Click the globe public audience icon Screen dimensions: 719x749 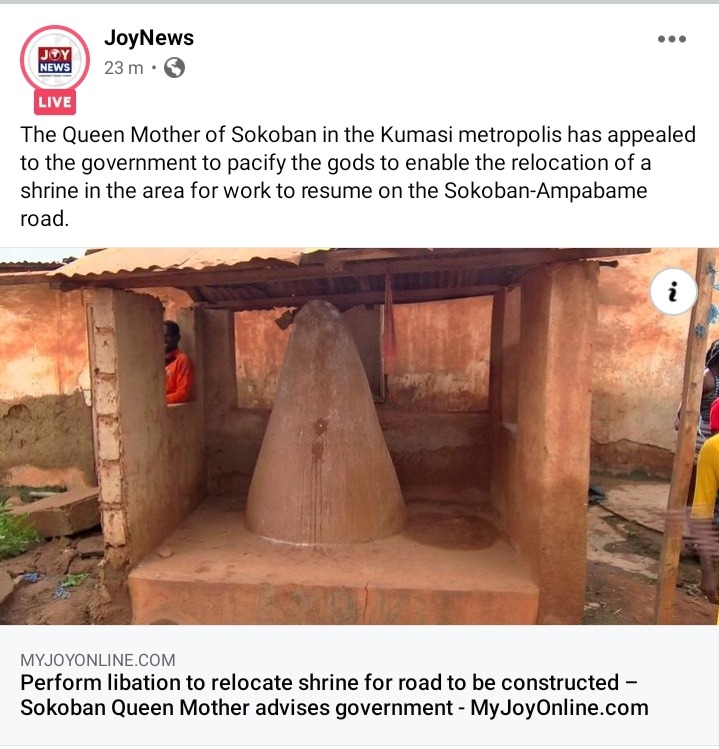(174, 68)
